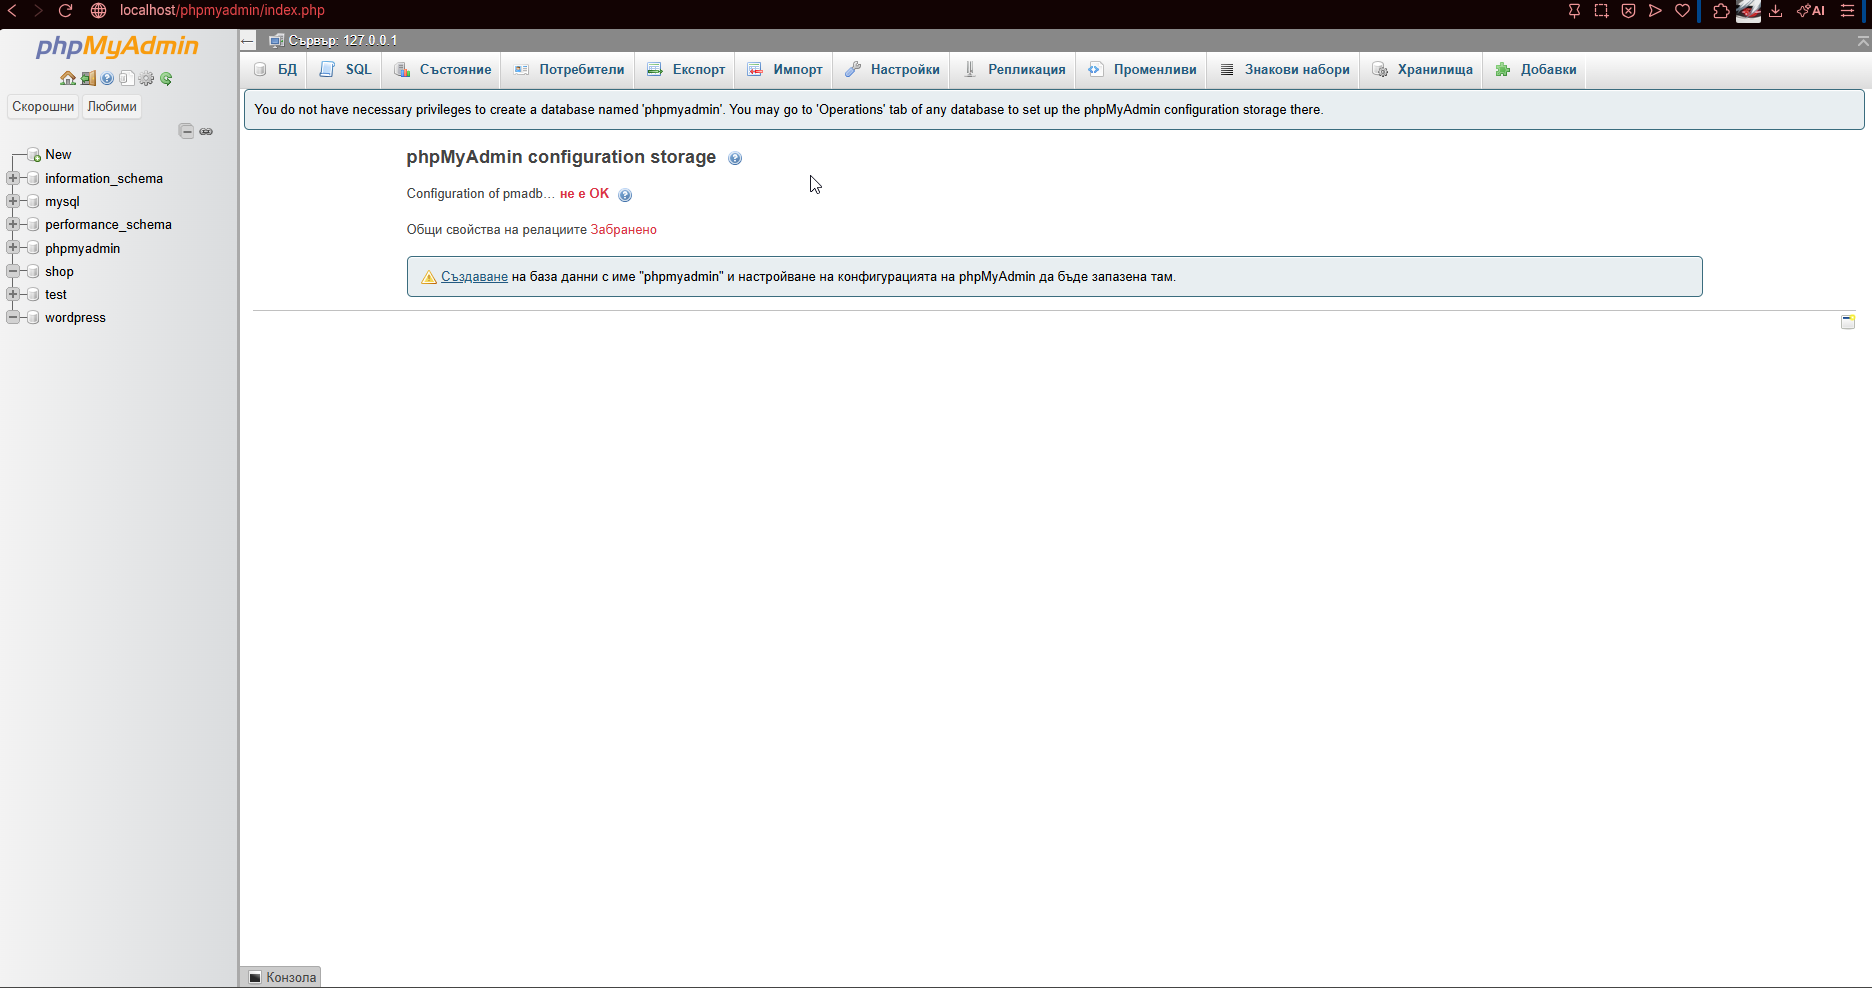Open the Добавки plugins tab
Image resolution: width=1872 pixels, height=988 pixels.
tap(1535, 69)
